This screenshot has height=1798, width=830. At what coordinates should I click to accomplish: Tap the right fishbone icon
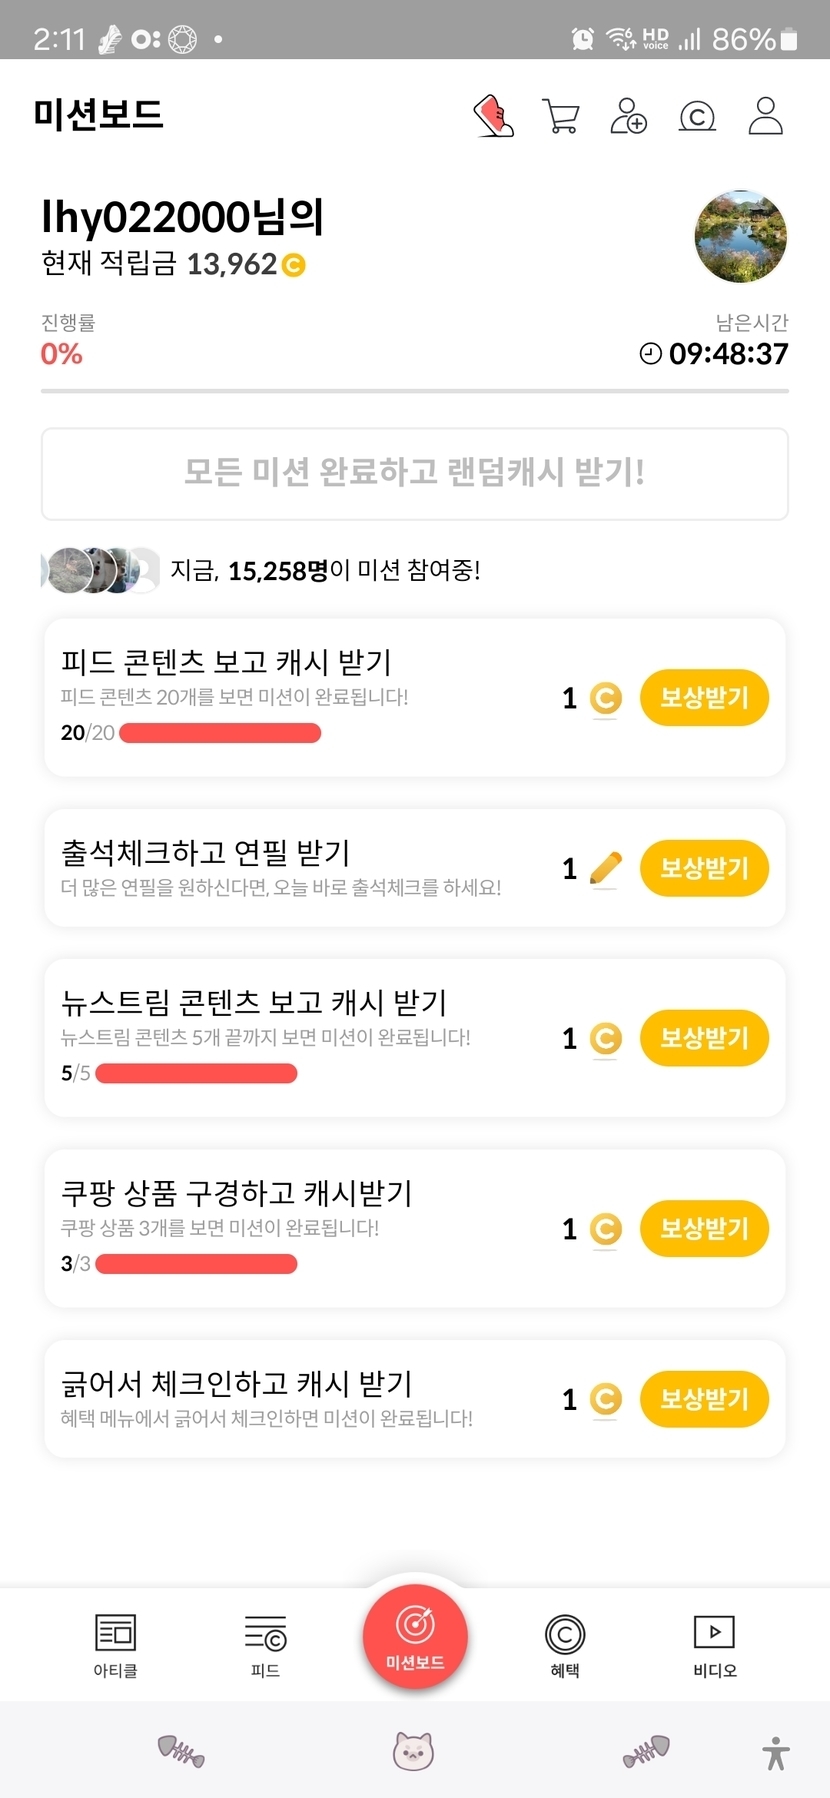(x=646, y=1751)
